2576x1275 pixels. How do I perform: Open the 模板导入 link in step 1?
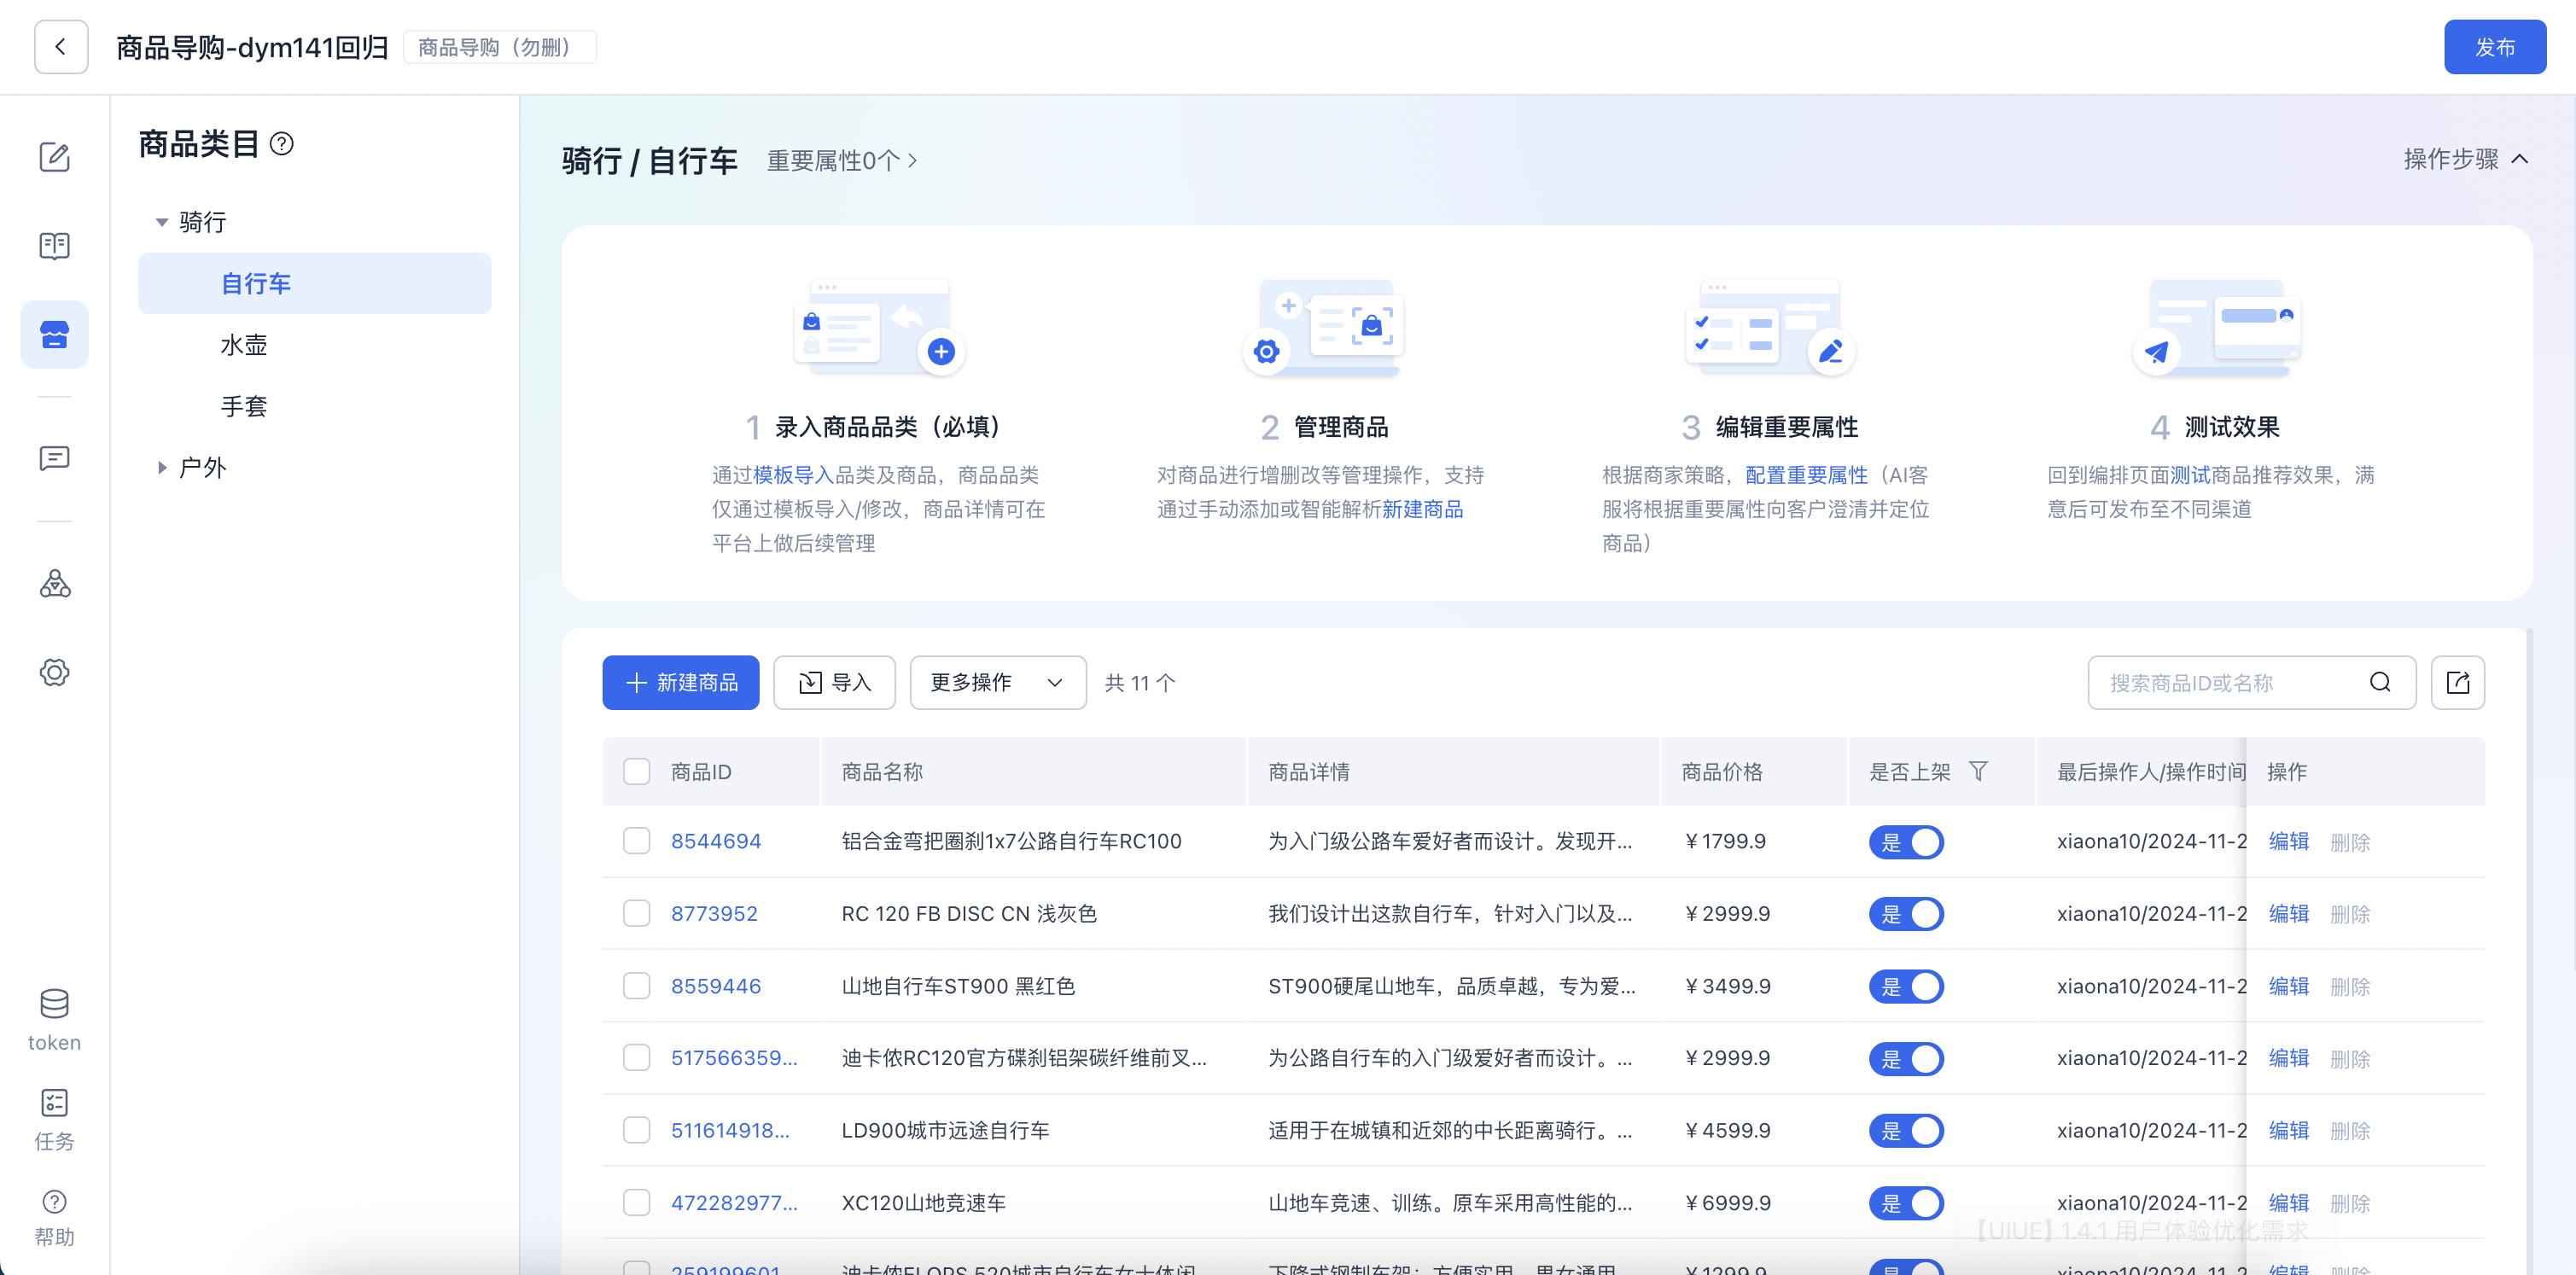pos(793,475)
